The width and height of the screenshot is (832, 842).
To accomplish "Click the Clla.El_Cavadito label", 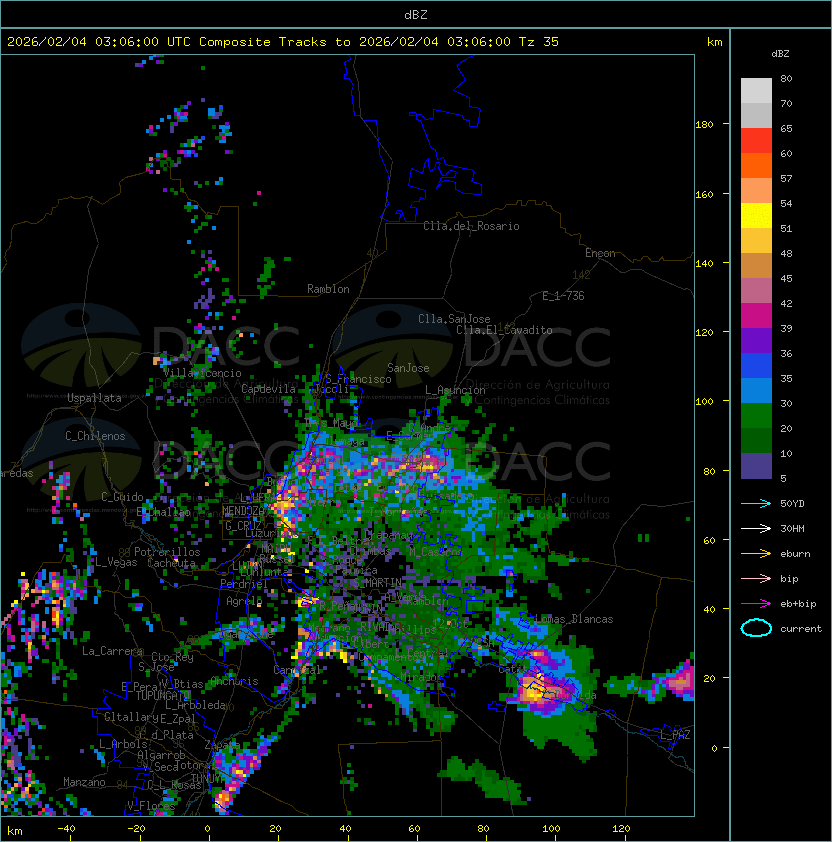I will pos(504,330).
